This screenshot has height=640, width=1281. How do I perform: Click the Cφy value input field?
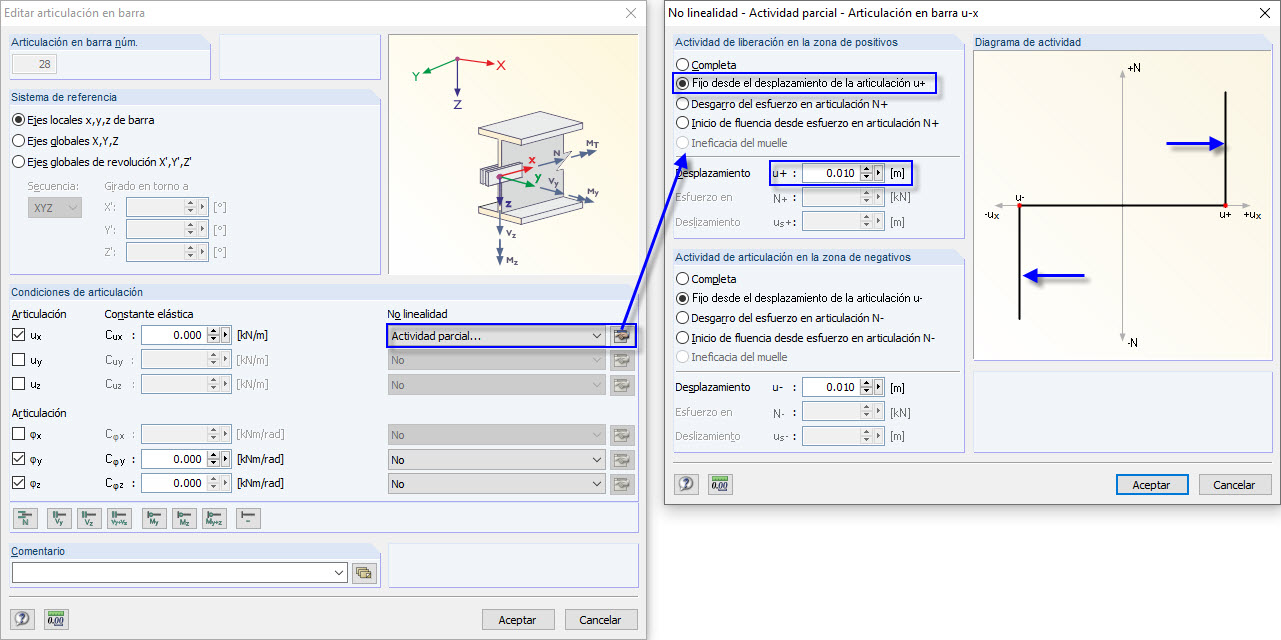pyautogui.click(x=174, y=460)
